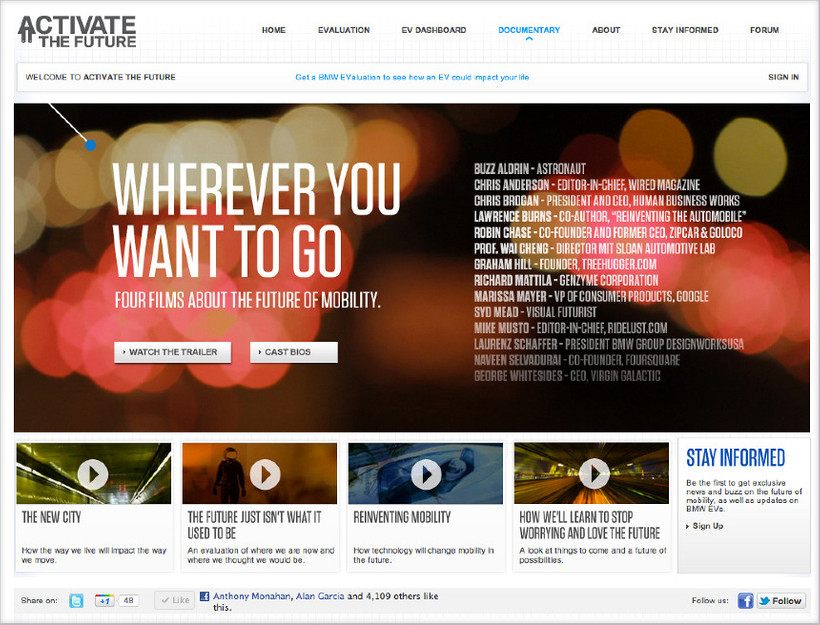Open Alan Garcia's profile link
Screen dimensions: 820x625
pos(320,596)
